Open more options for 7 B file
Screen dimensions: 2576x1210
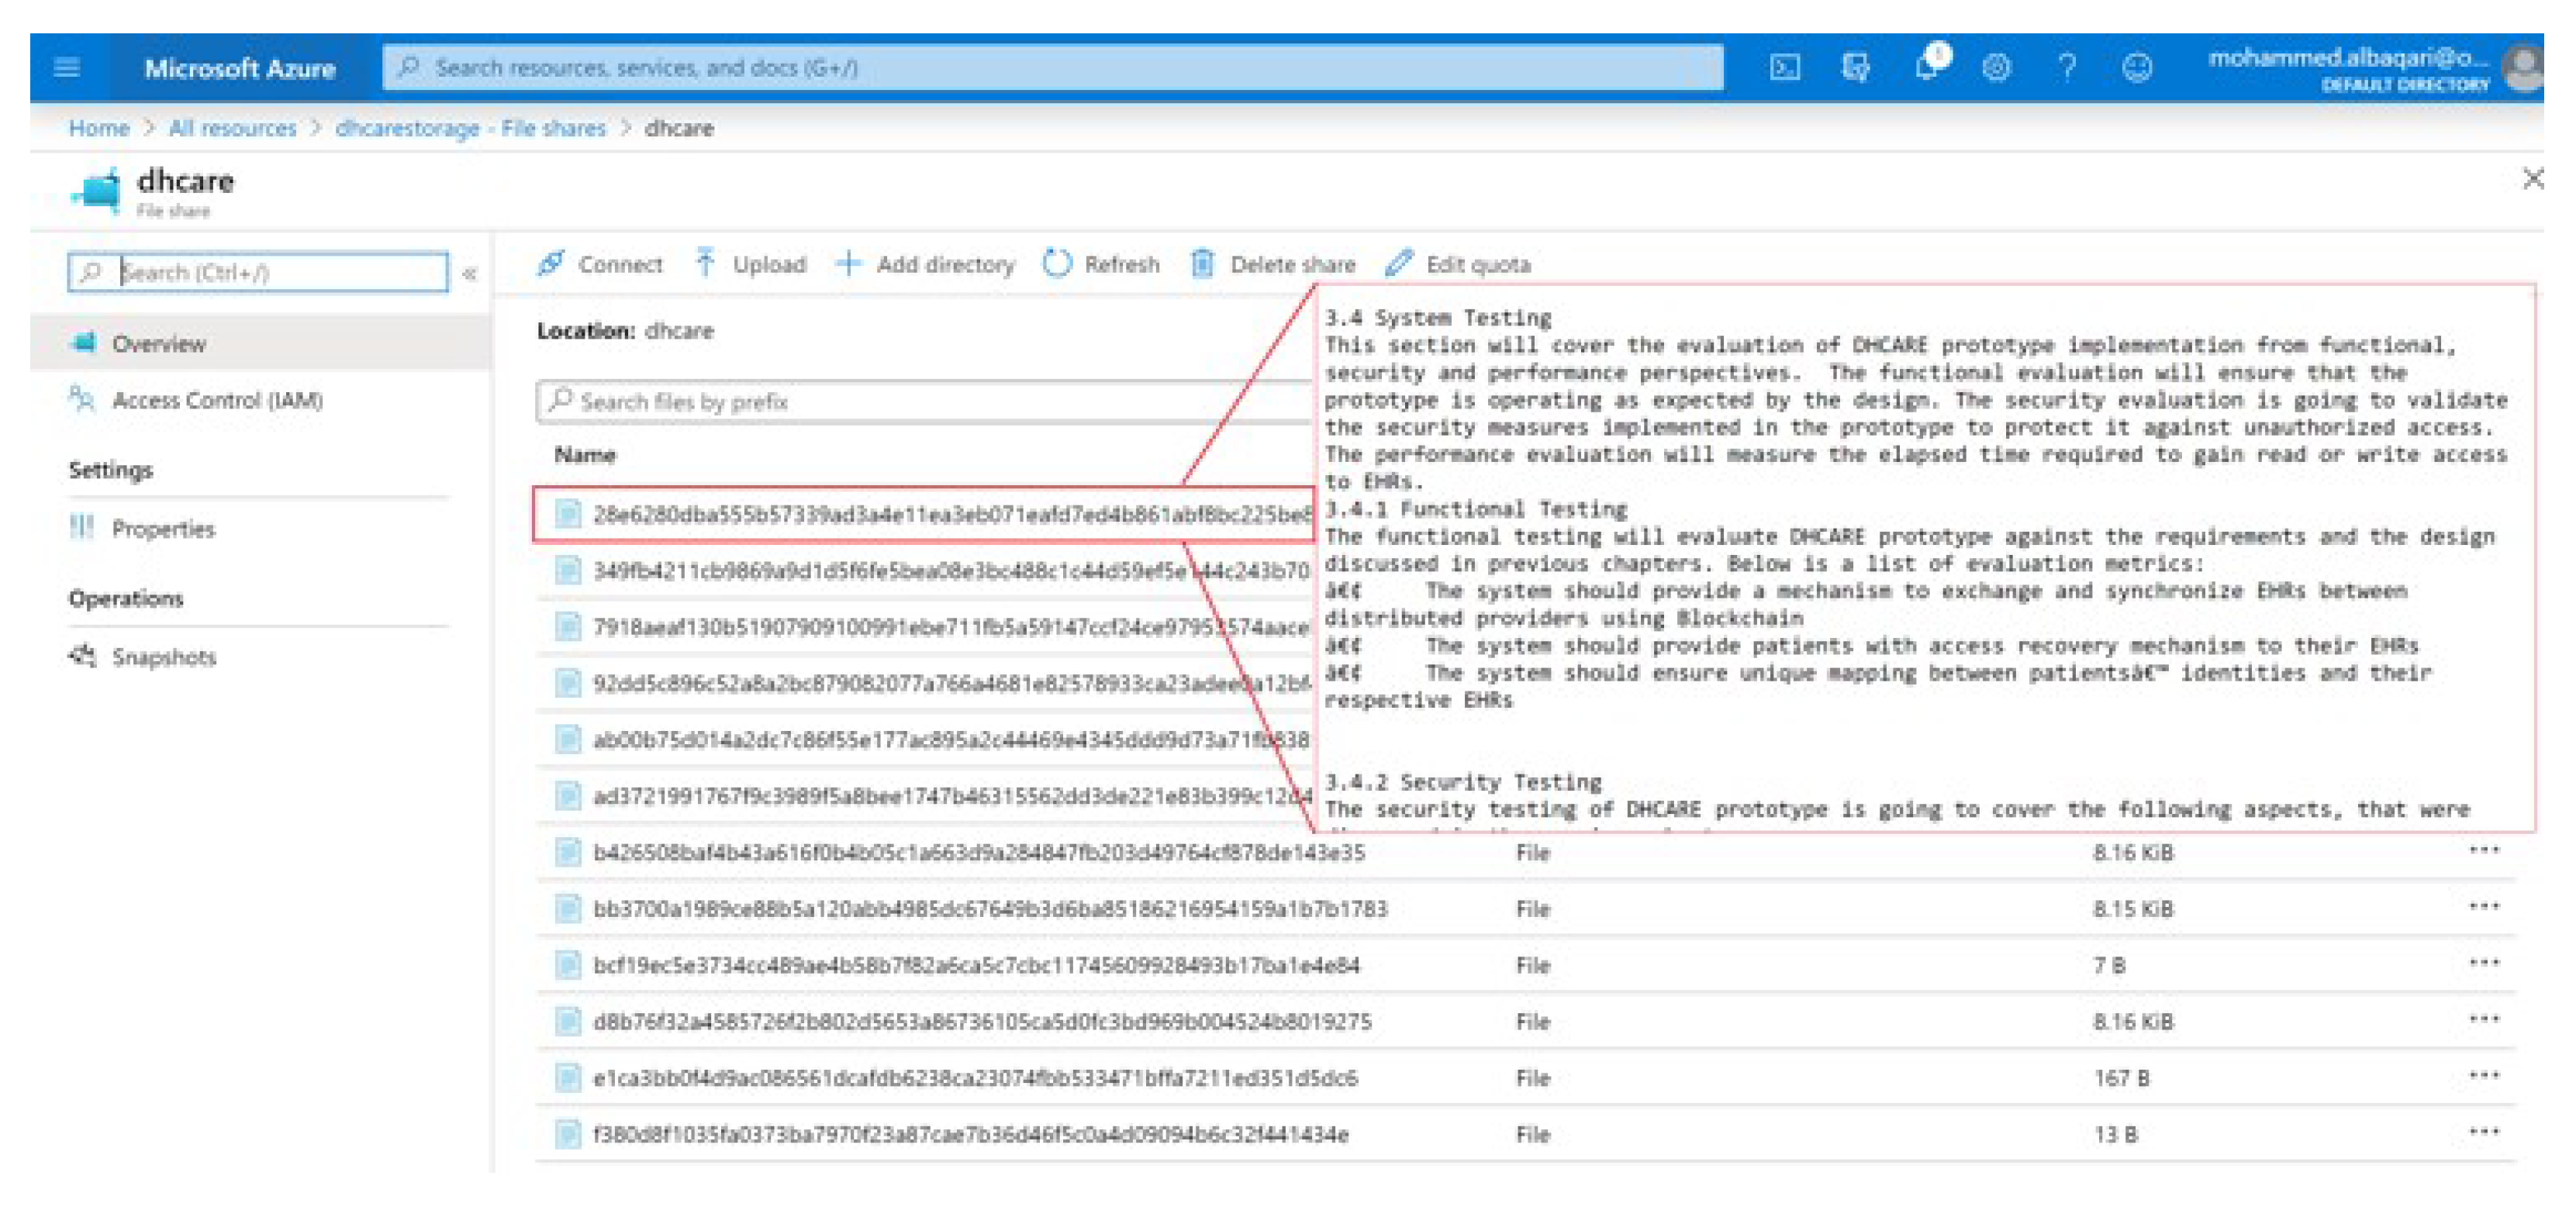pos(2484,963)
